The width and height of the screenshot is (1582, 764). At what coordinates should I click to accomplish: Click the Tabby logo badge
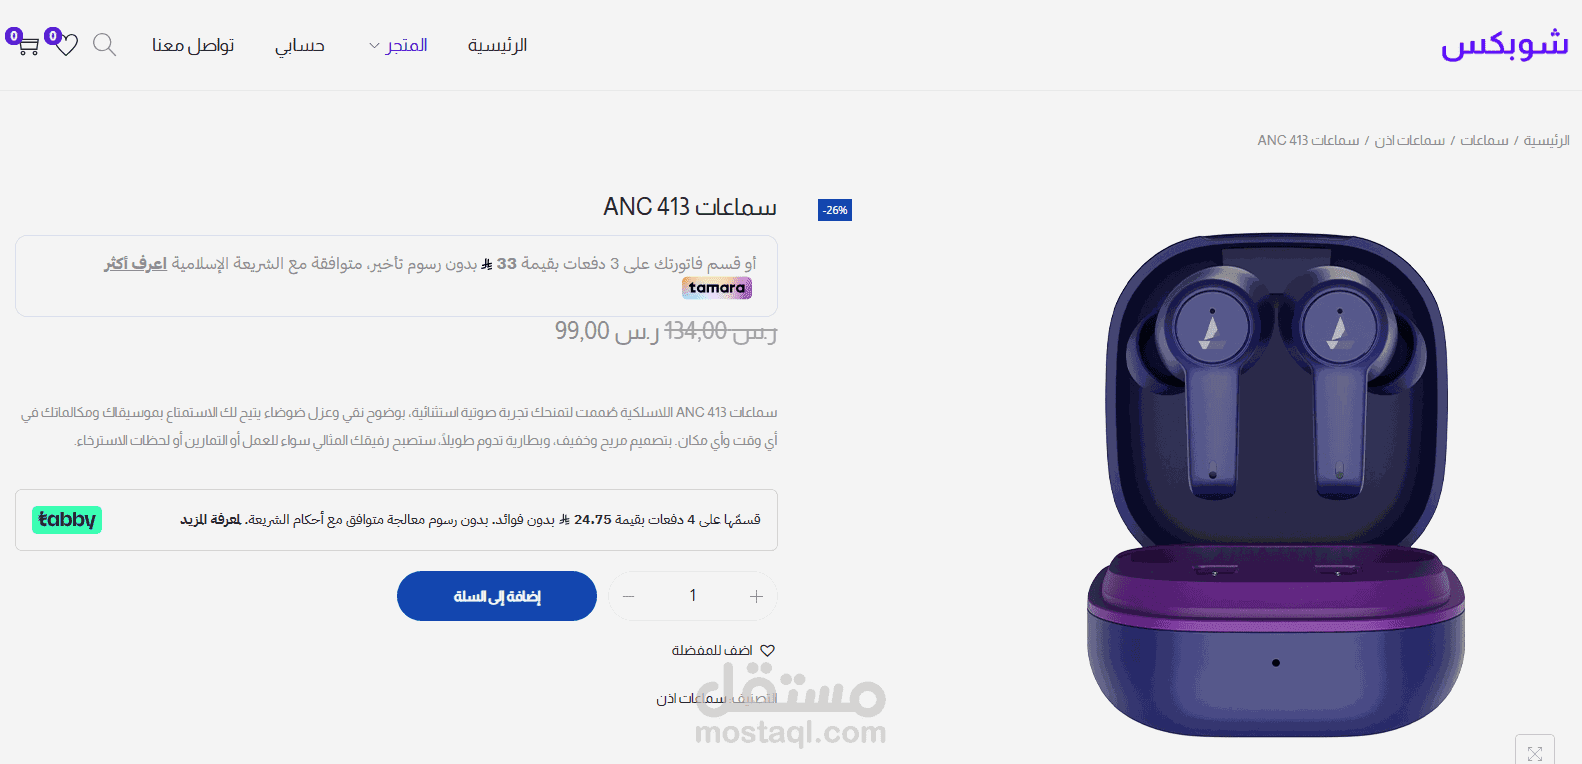pyautogui.click(x=67, y=520)
